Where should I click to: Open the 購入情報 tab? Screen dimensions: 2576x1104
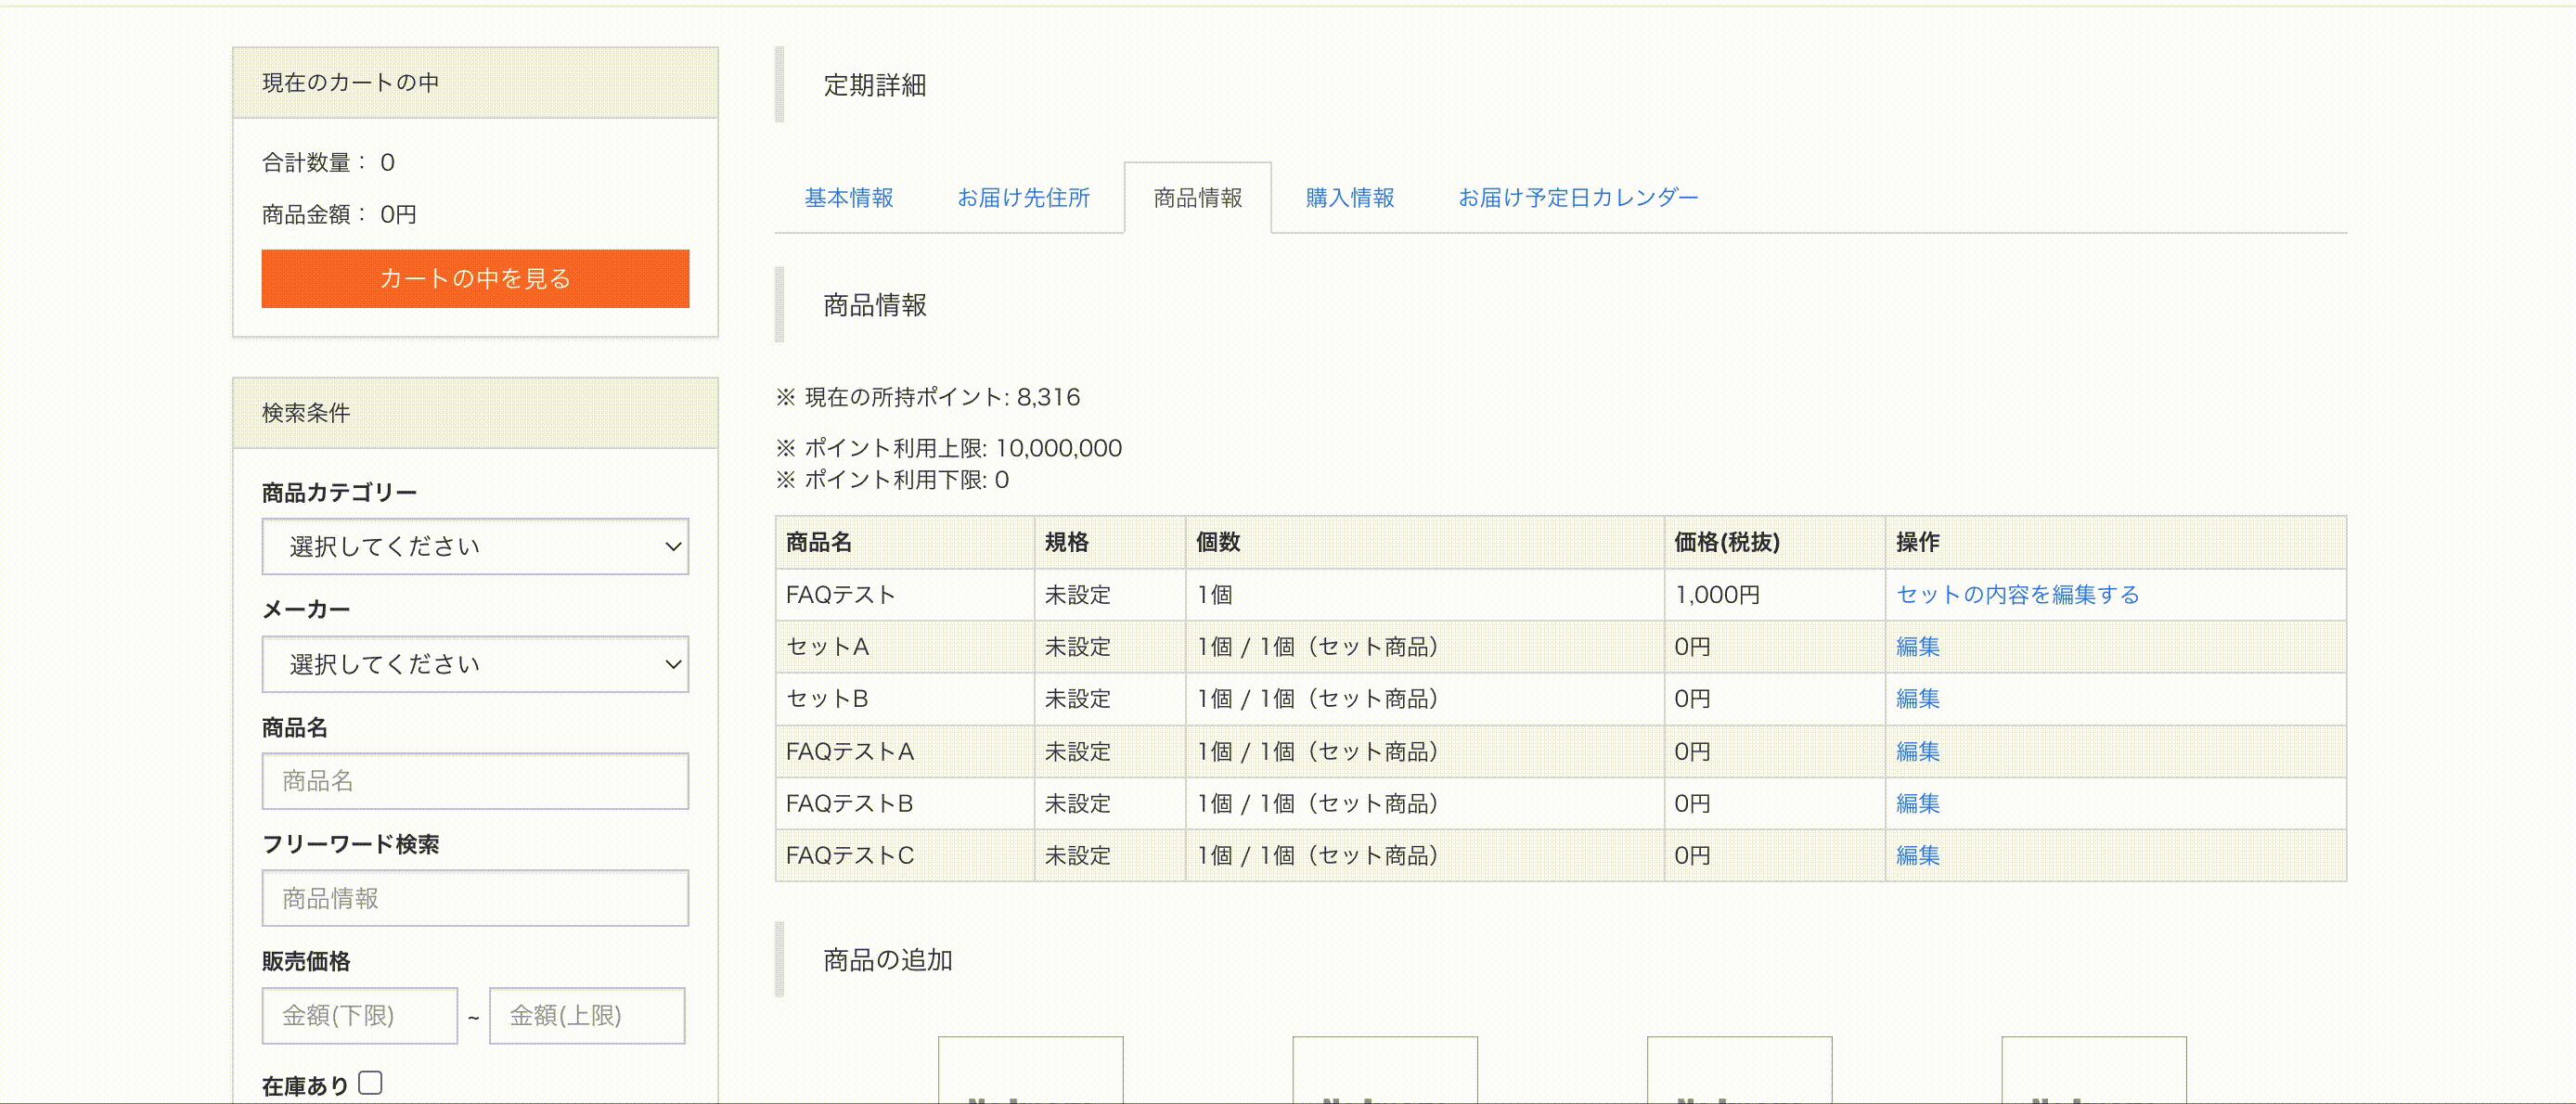[1350, 198]
